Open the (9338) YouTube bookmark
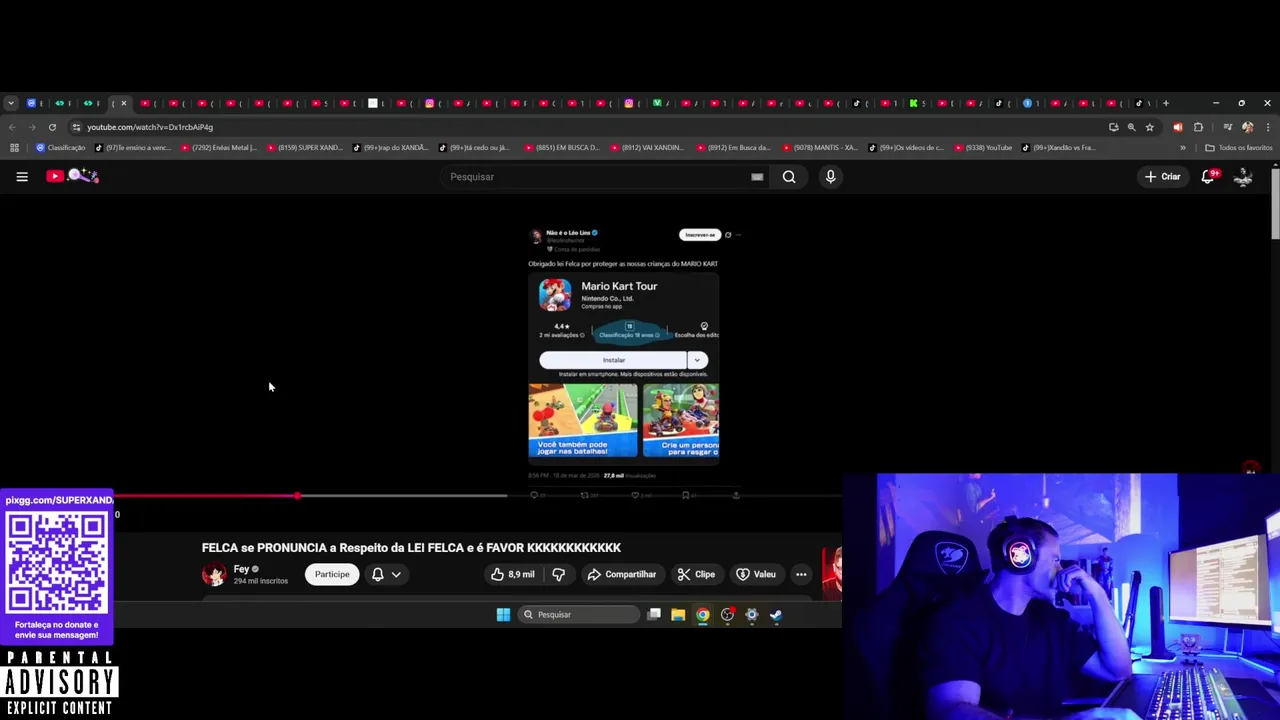1280x720 pixels. 984,148
